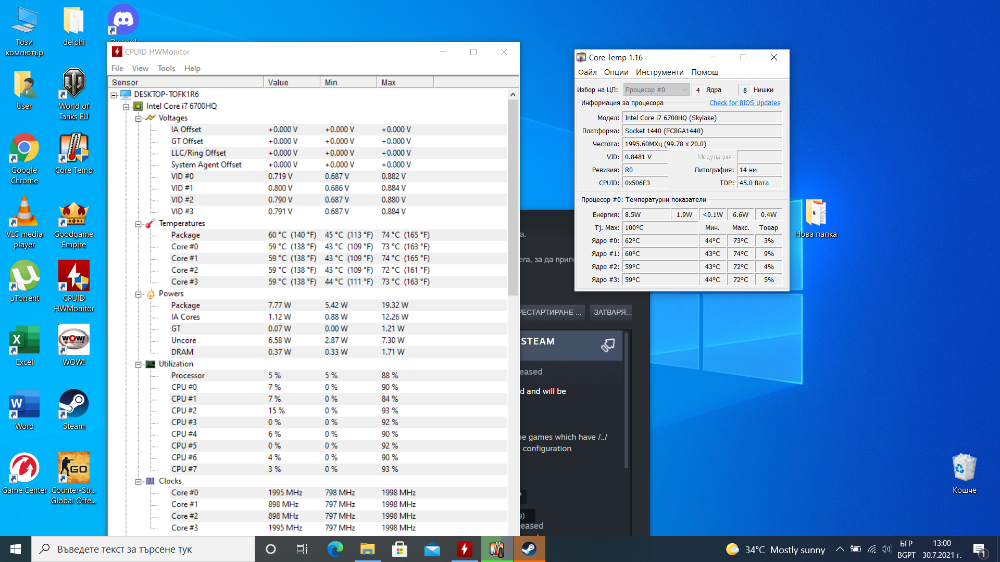Launch Excel from the desktop
The height and width of the screenshot is (562, 1000).
pos(24,346)
